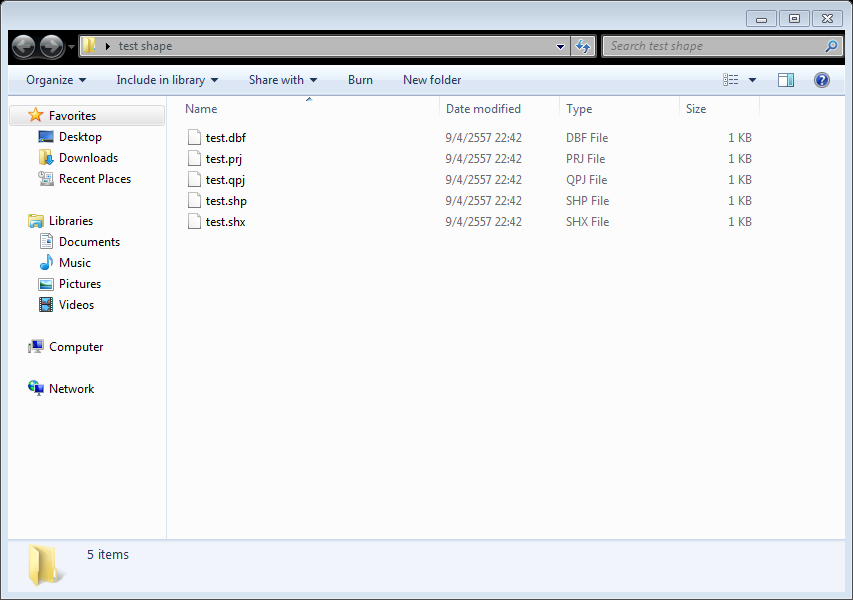
Task: Open Include in library menu
Action: (167, 80)
